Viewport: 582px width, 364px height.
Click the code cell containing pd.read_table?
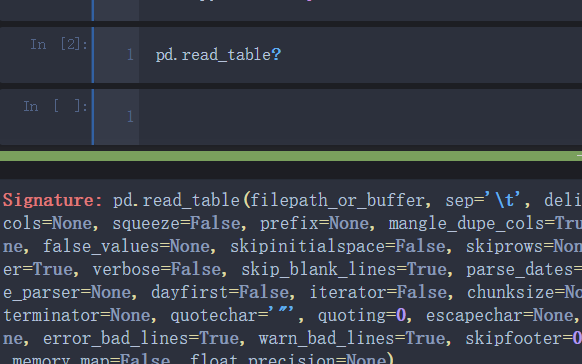tap(360, 55)
